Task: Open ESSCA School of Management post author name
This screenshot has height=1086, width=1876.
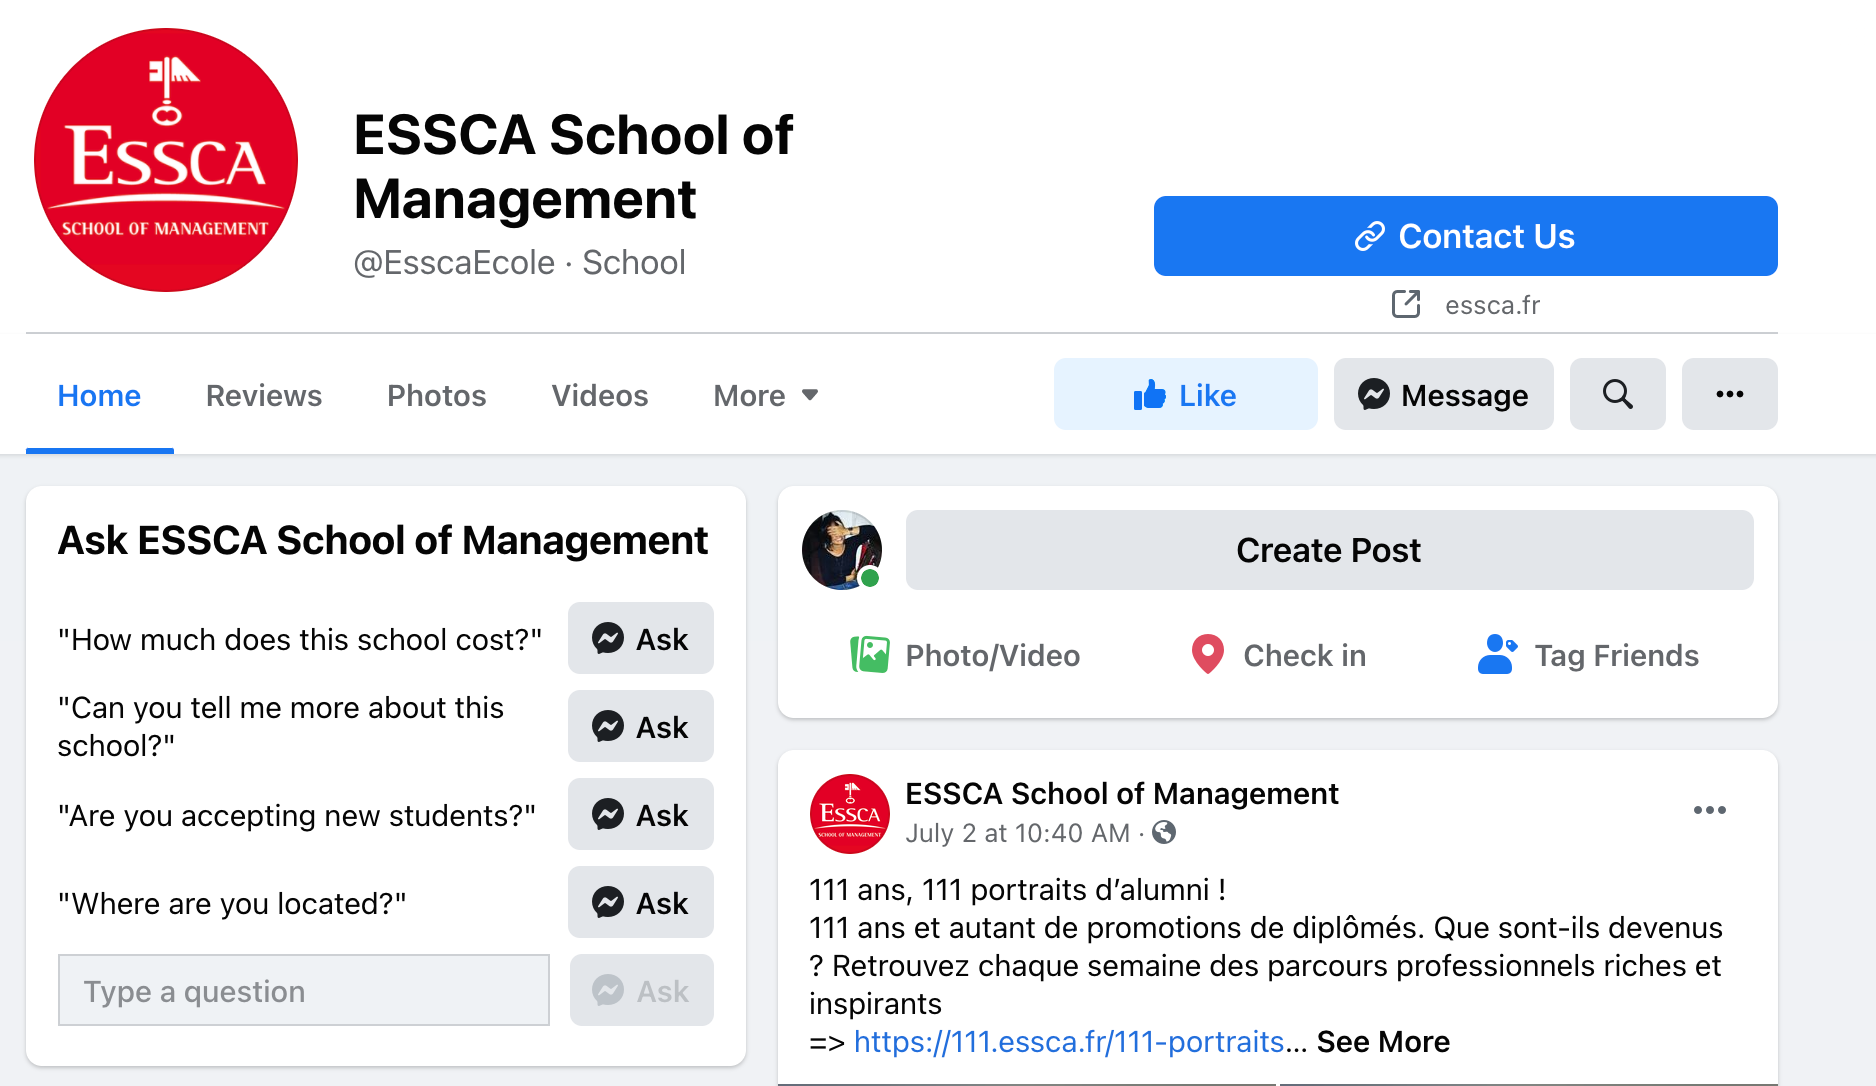Action: click(1121, 793)
